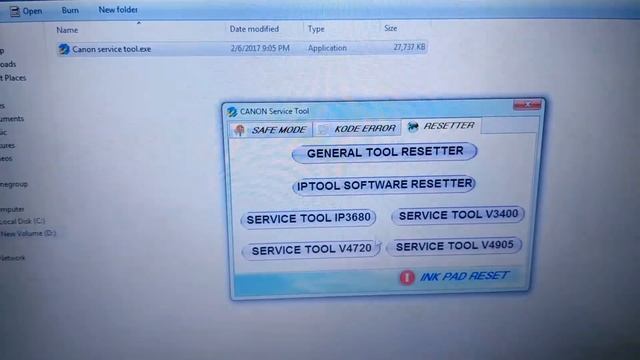640x360 pixels.
Task: Open Pictures library in the sidebar
Action: [7, 145]
